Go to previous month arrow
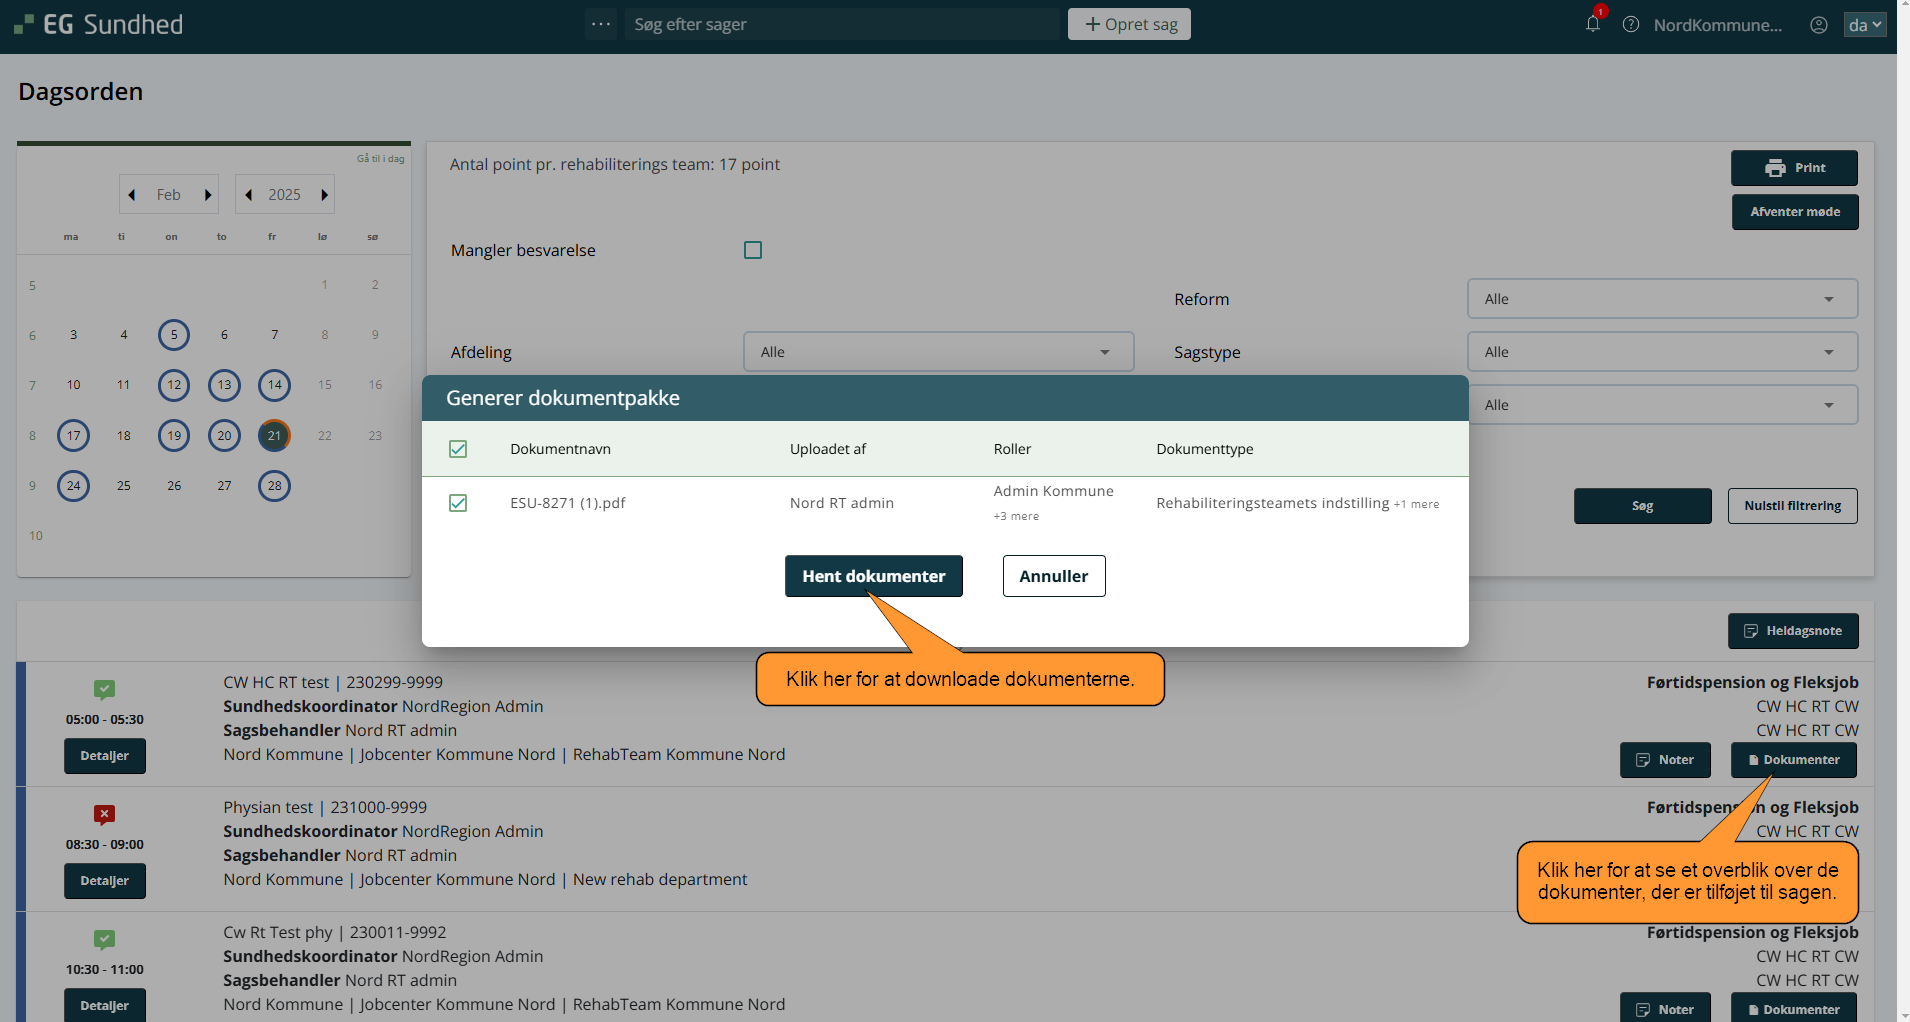The image size is (1910, 1022). [x=132, y=195]
